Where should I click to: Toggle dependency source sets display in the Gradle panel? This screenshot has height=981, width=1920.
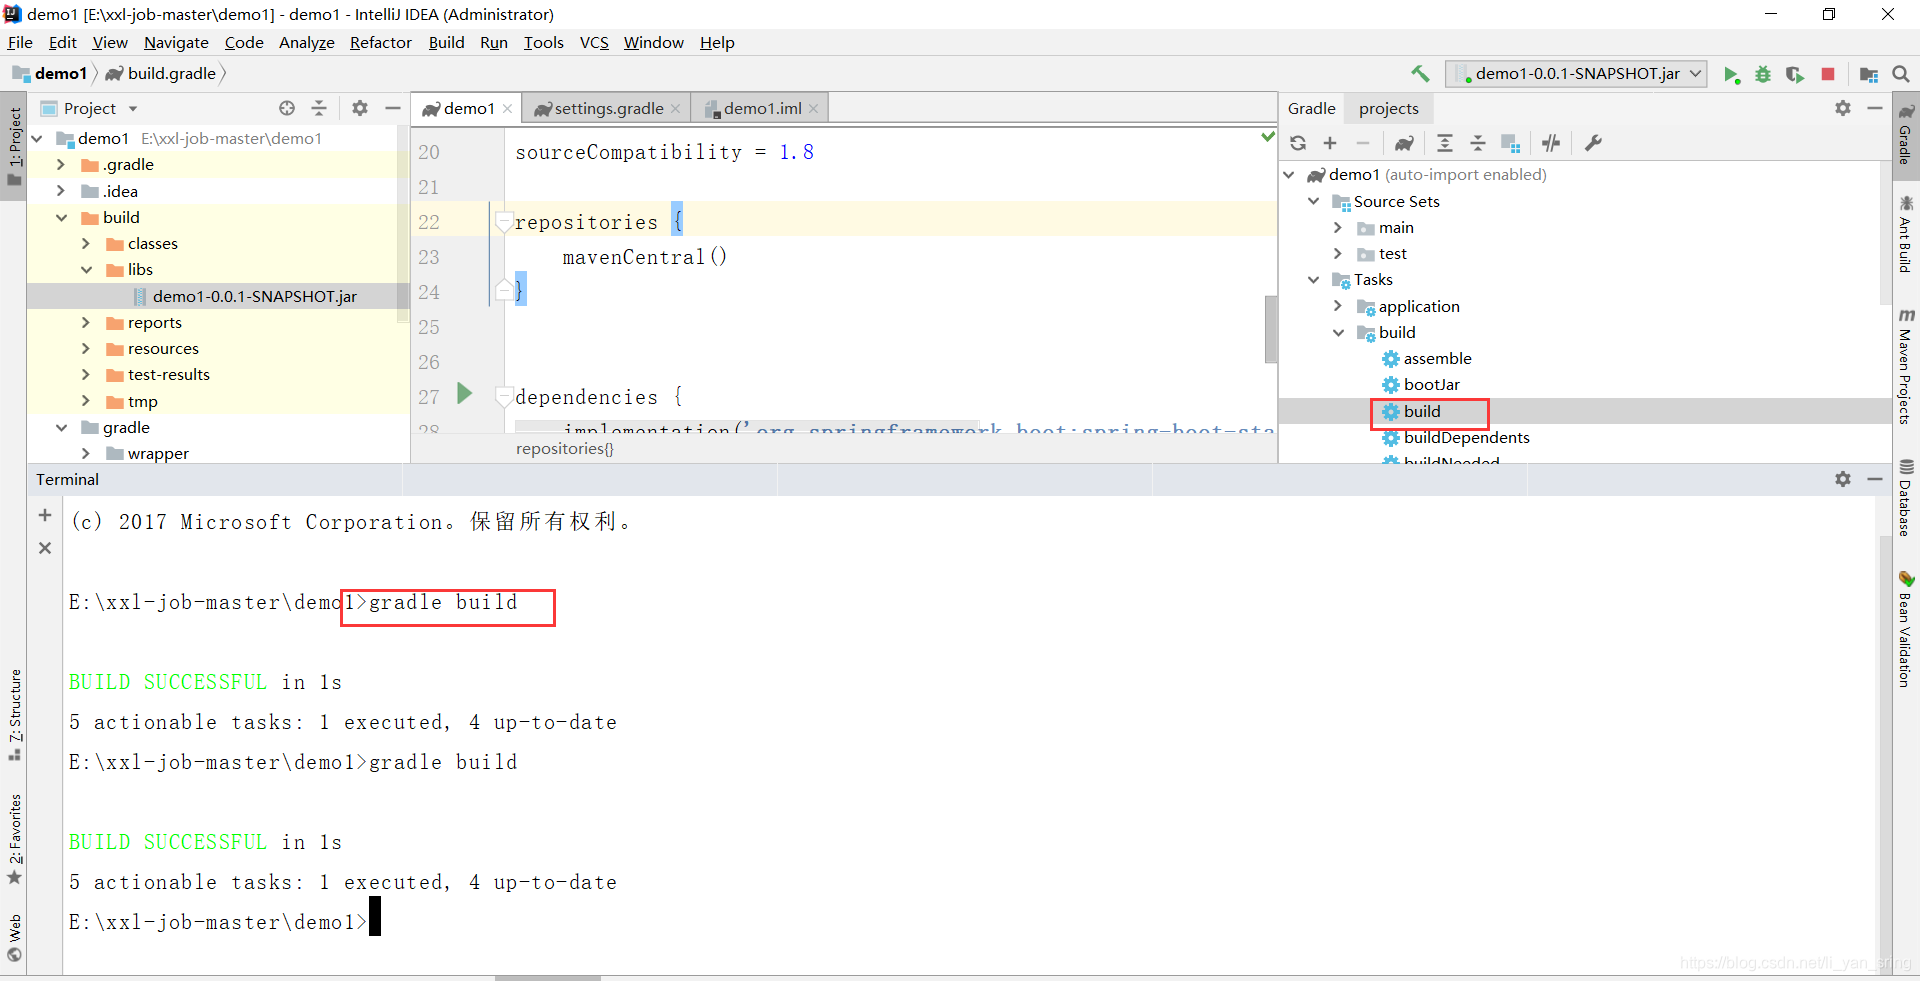[1511, 143]
